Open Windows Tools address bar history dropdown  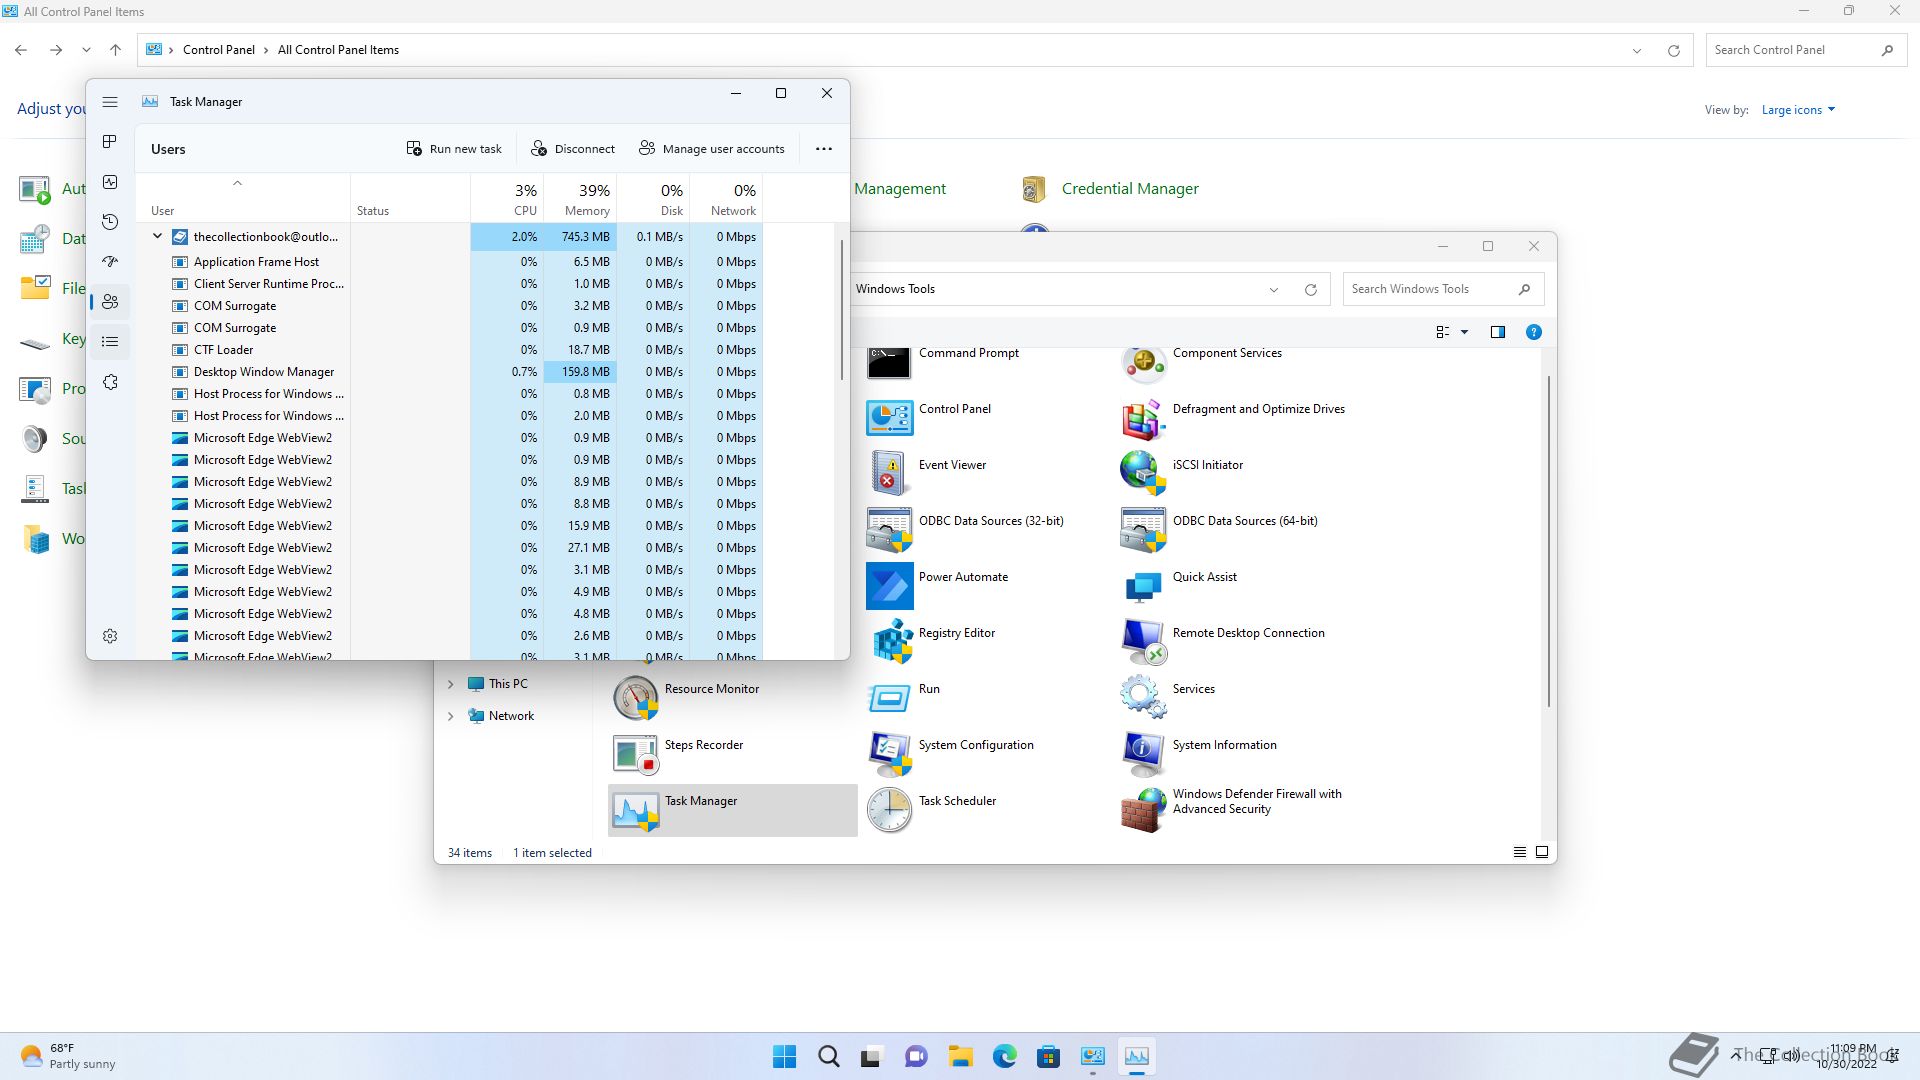tap(1274, 290)
